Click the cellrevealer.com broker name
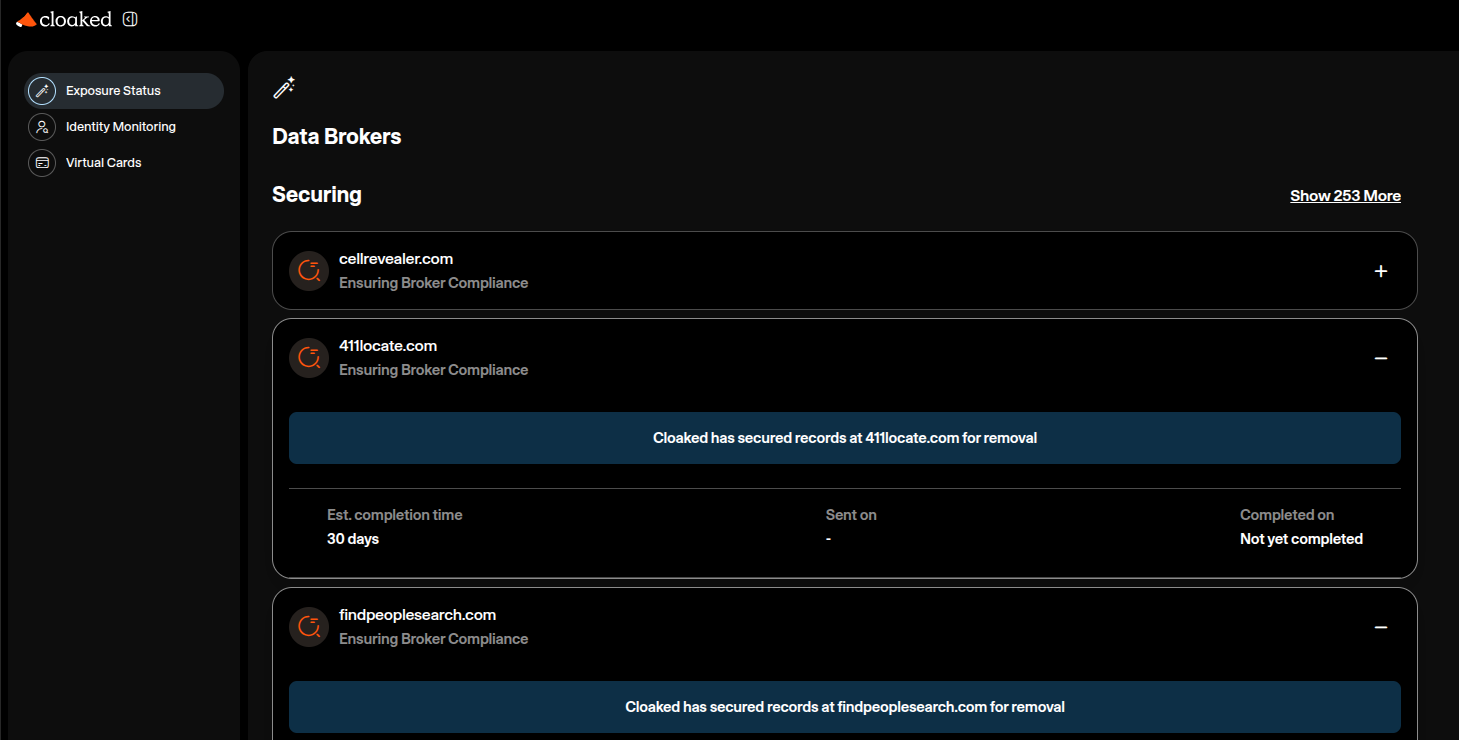The width and height of the screenshot is (1459, 740). click(396, 259)
